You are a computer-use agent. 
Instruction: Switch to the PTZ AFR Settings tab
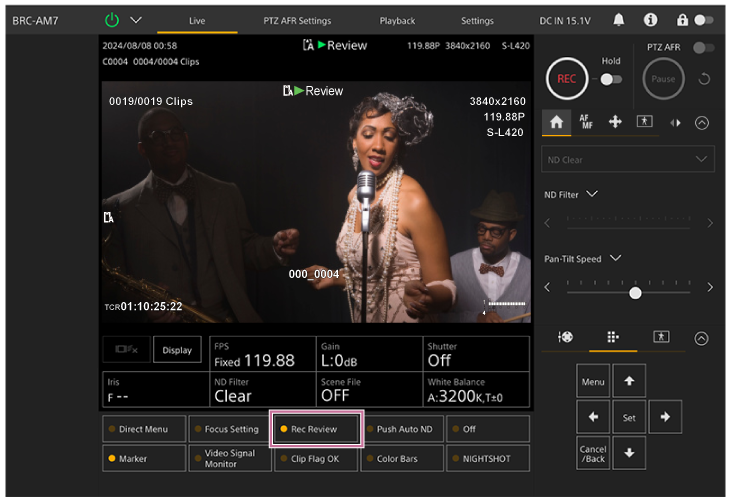click(x=297, y=20)
